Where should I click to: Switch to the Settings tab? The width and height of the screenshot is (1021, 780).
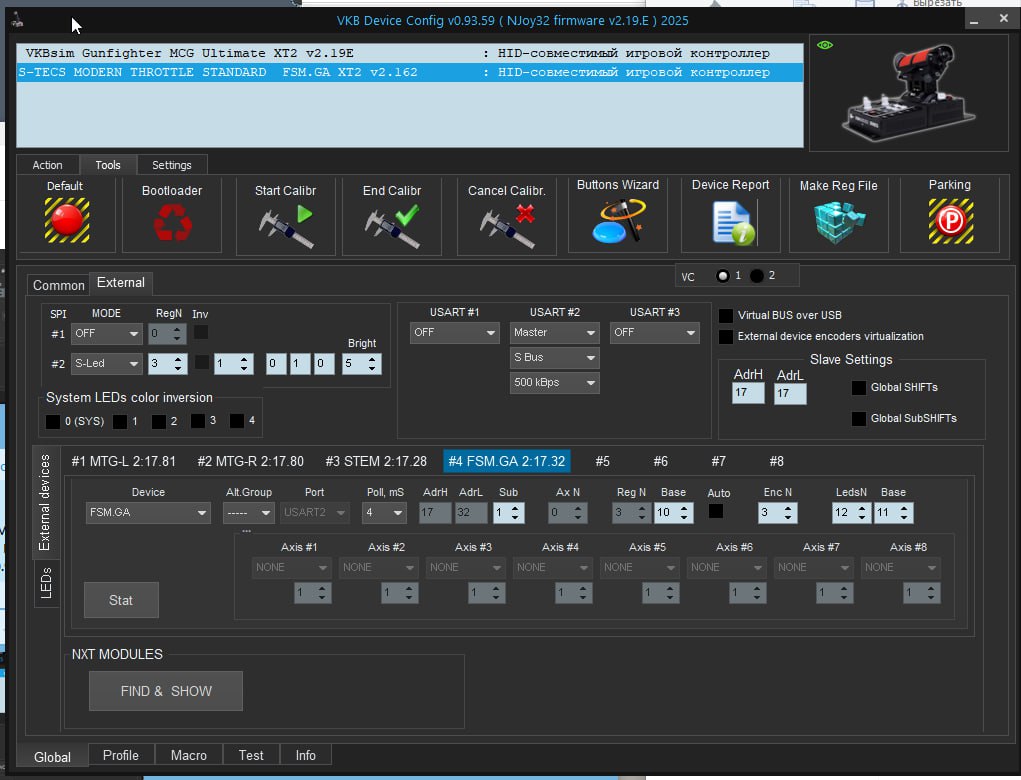click(172, 165)
